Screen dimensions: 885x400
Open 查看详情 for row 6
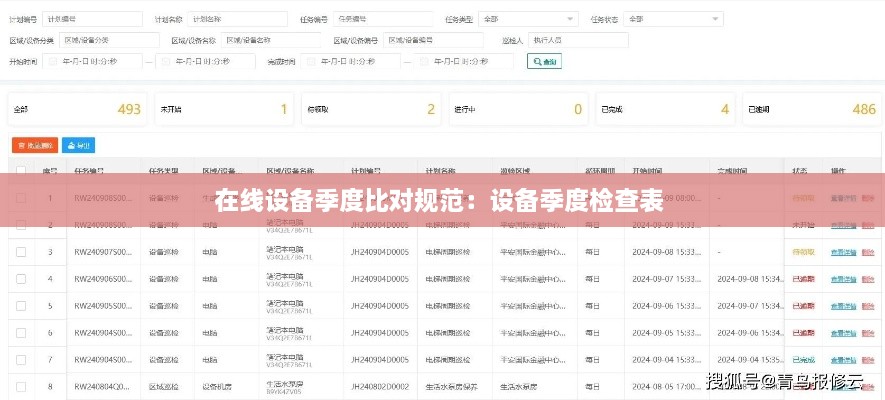pyautogui.click(x=843, y=333)
